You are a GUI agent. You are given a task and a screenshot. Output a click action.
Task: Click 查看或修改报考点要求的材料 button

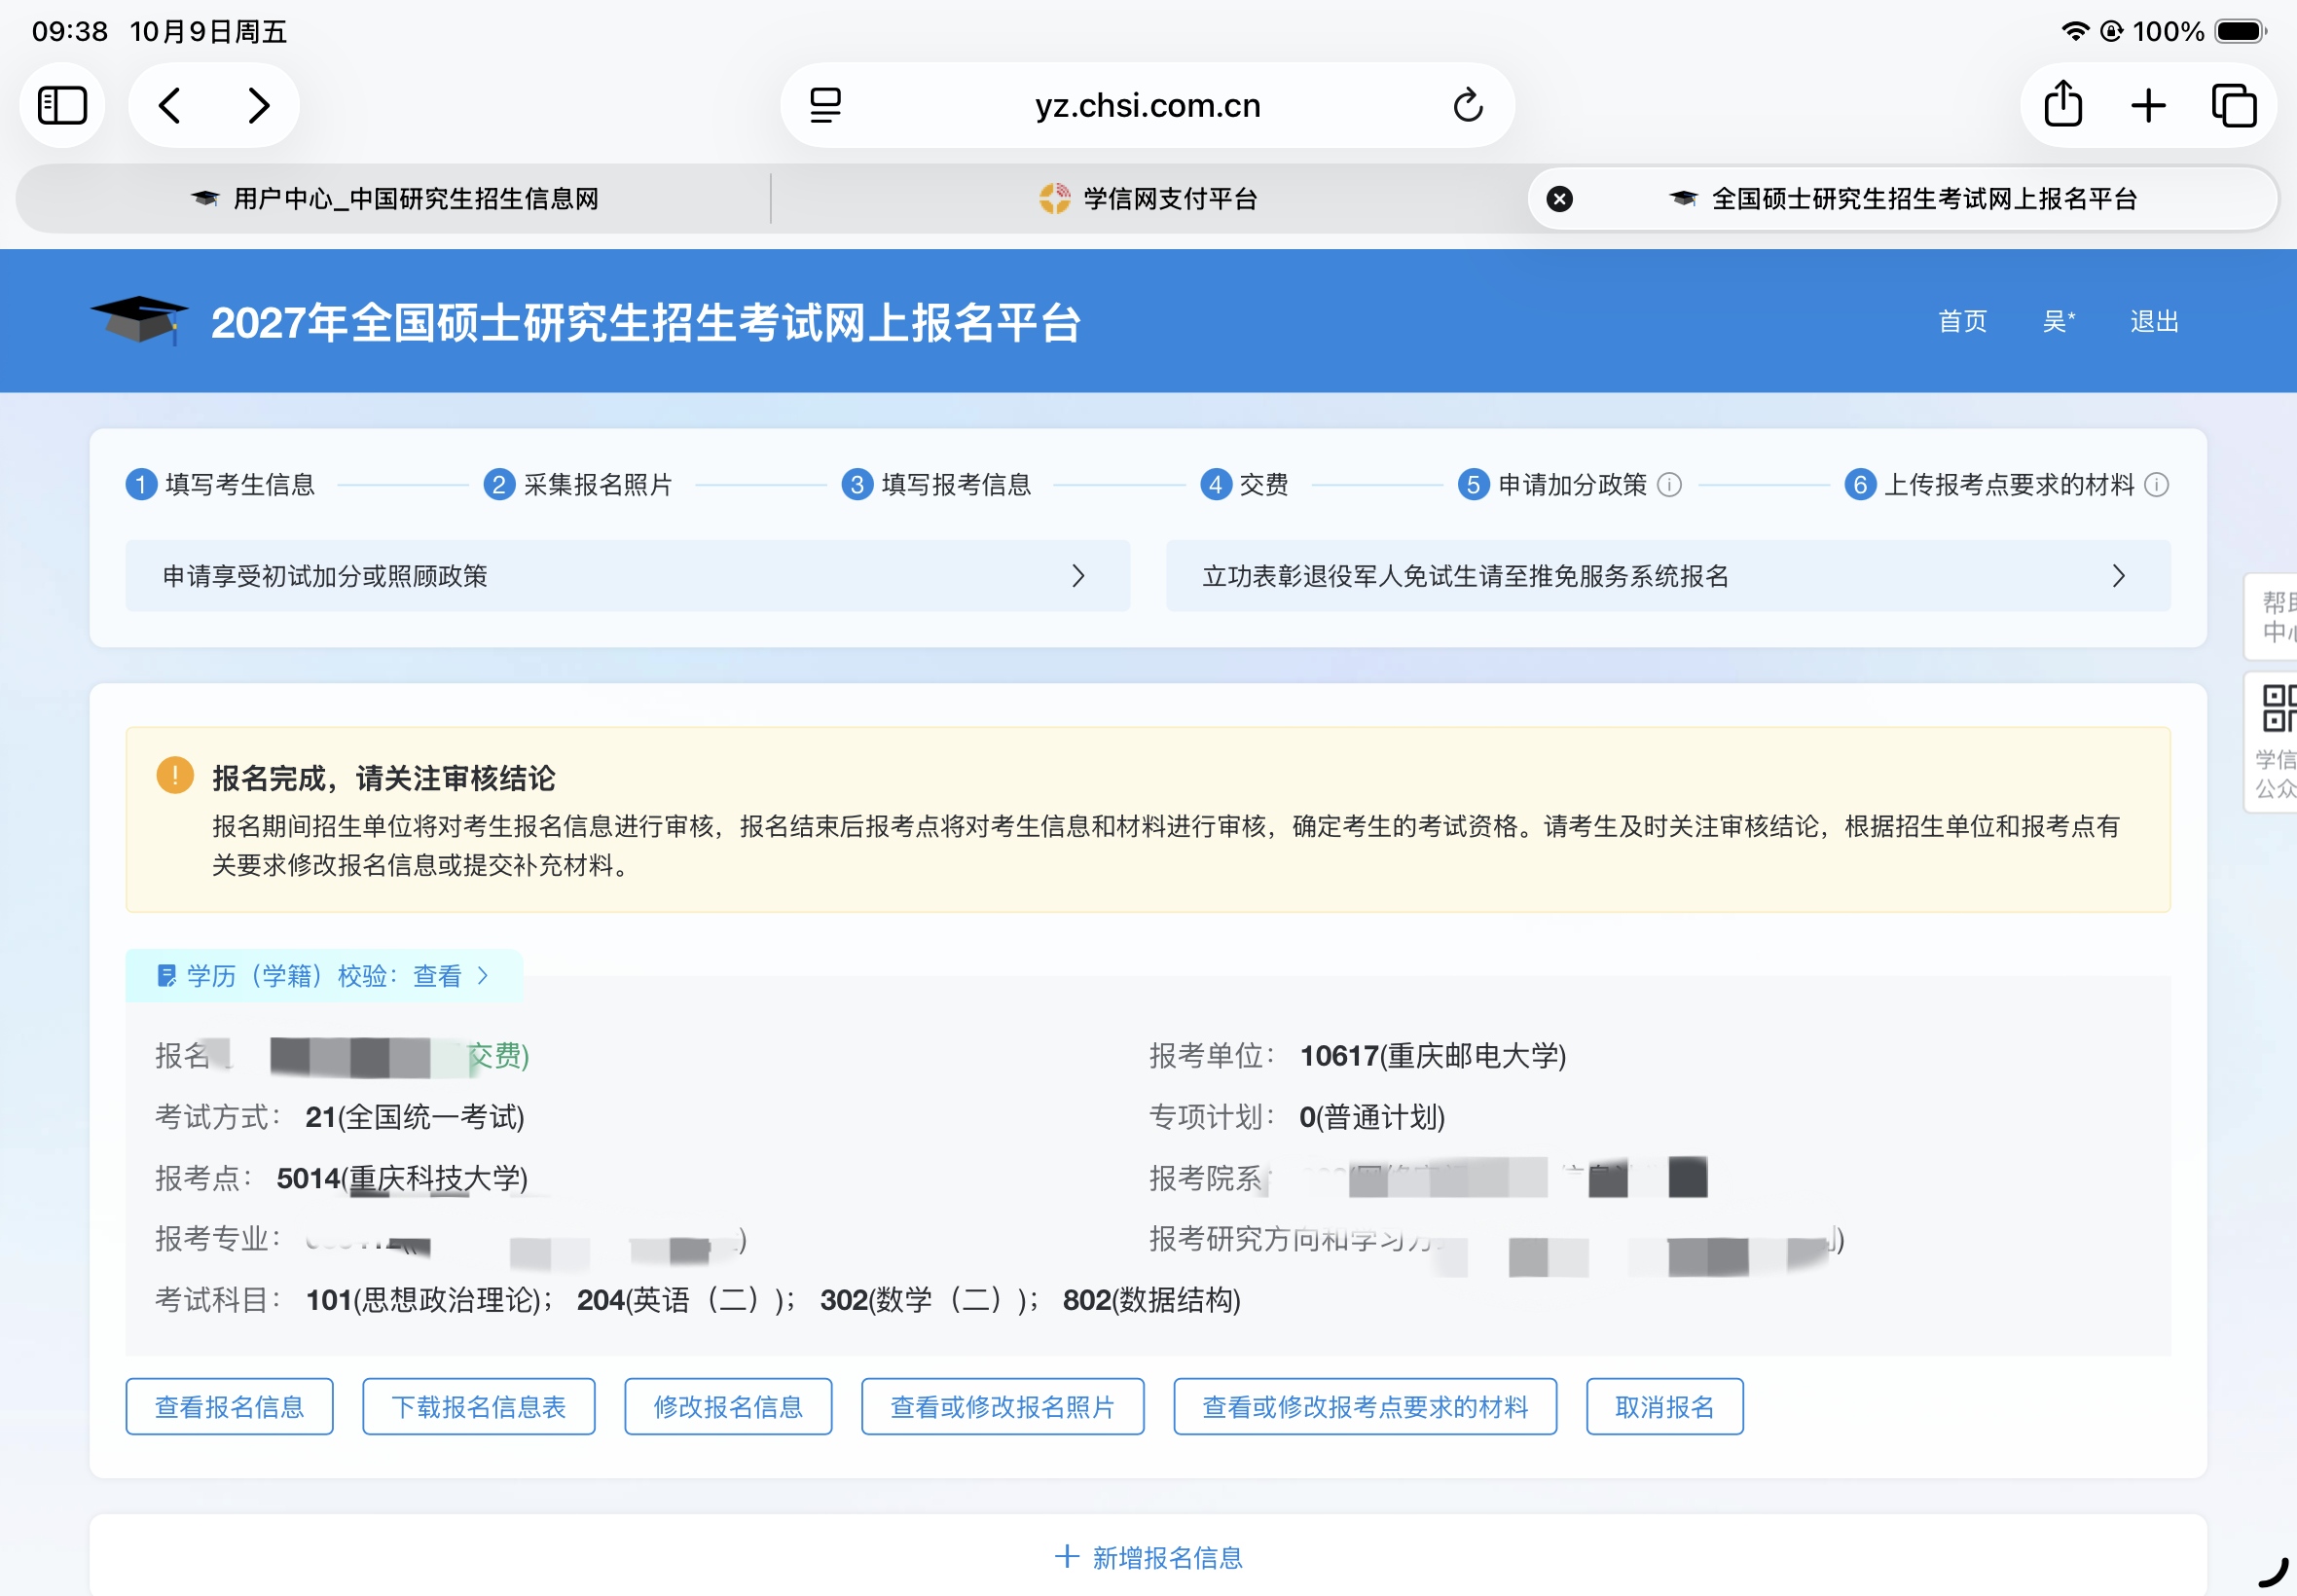click(x=1365, y=1406)
